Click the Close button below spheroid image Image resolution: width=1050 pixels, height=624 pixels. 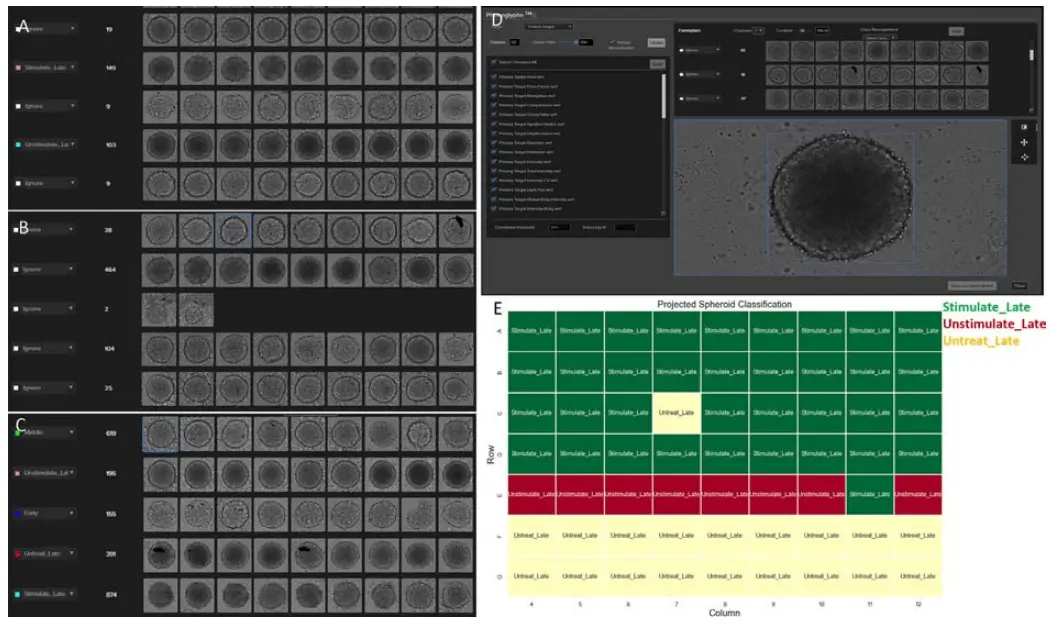pyautogui.click(x=1018, y=285)
